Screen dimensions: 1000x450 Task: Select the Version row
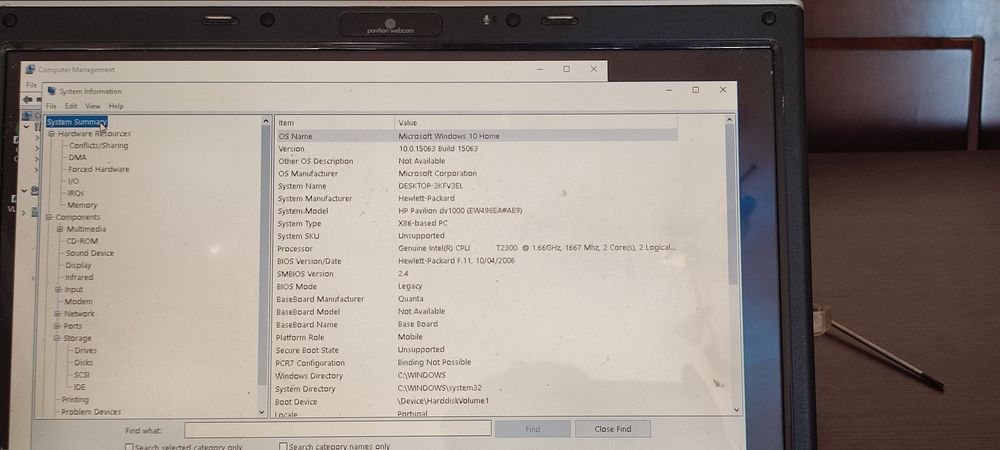click(x=476, y=149)
